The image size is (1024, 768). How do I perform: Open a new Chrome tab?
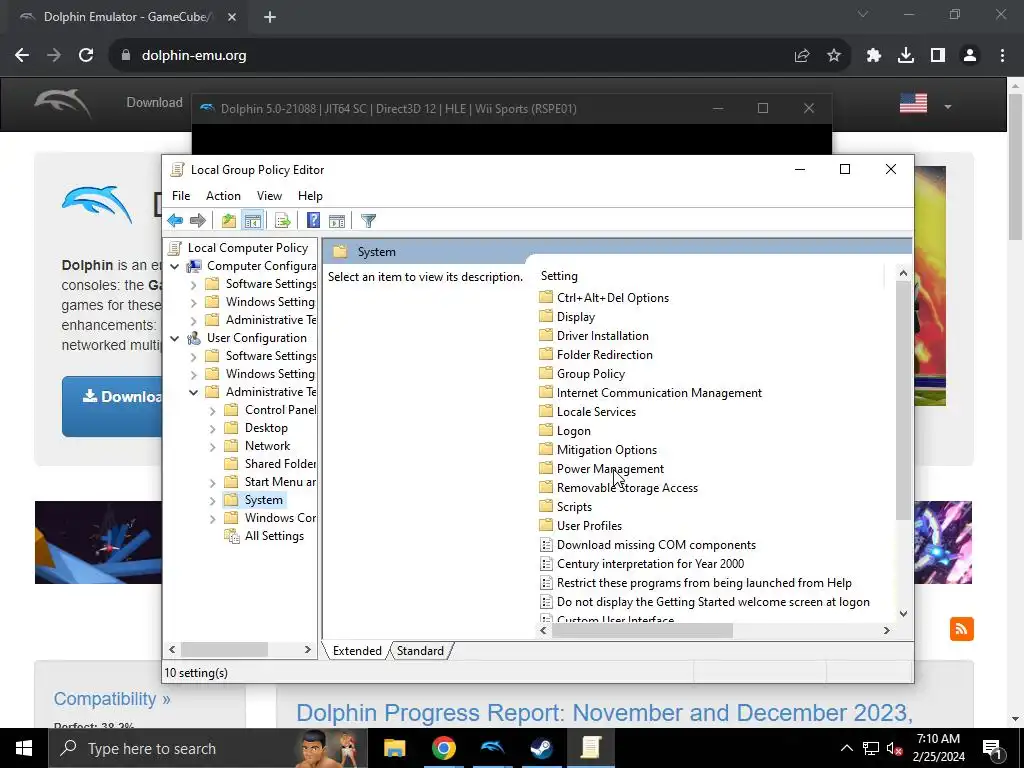tap(270, 17)
